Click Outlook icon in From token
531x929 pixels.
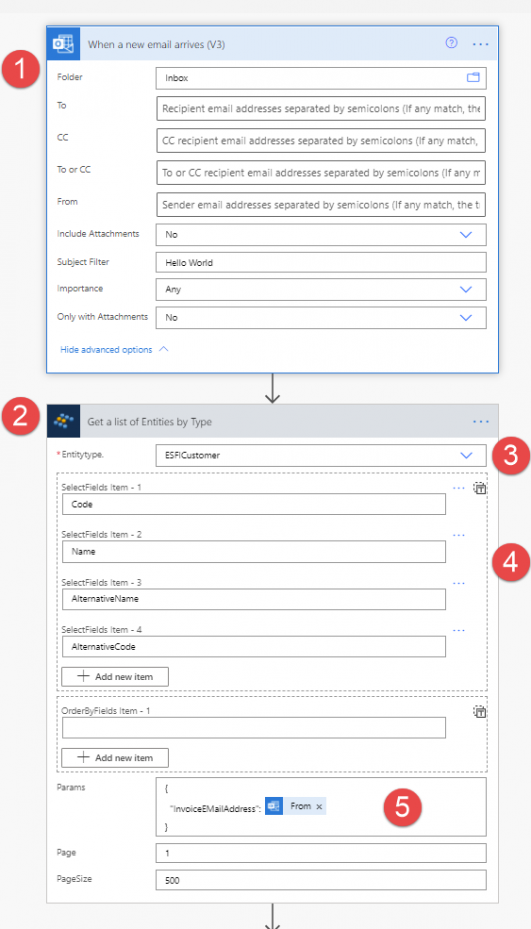274,806
